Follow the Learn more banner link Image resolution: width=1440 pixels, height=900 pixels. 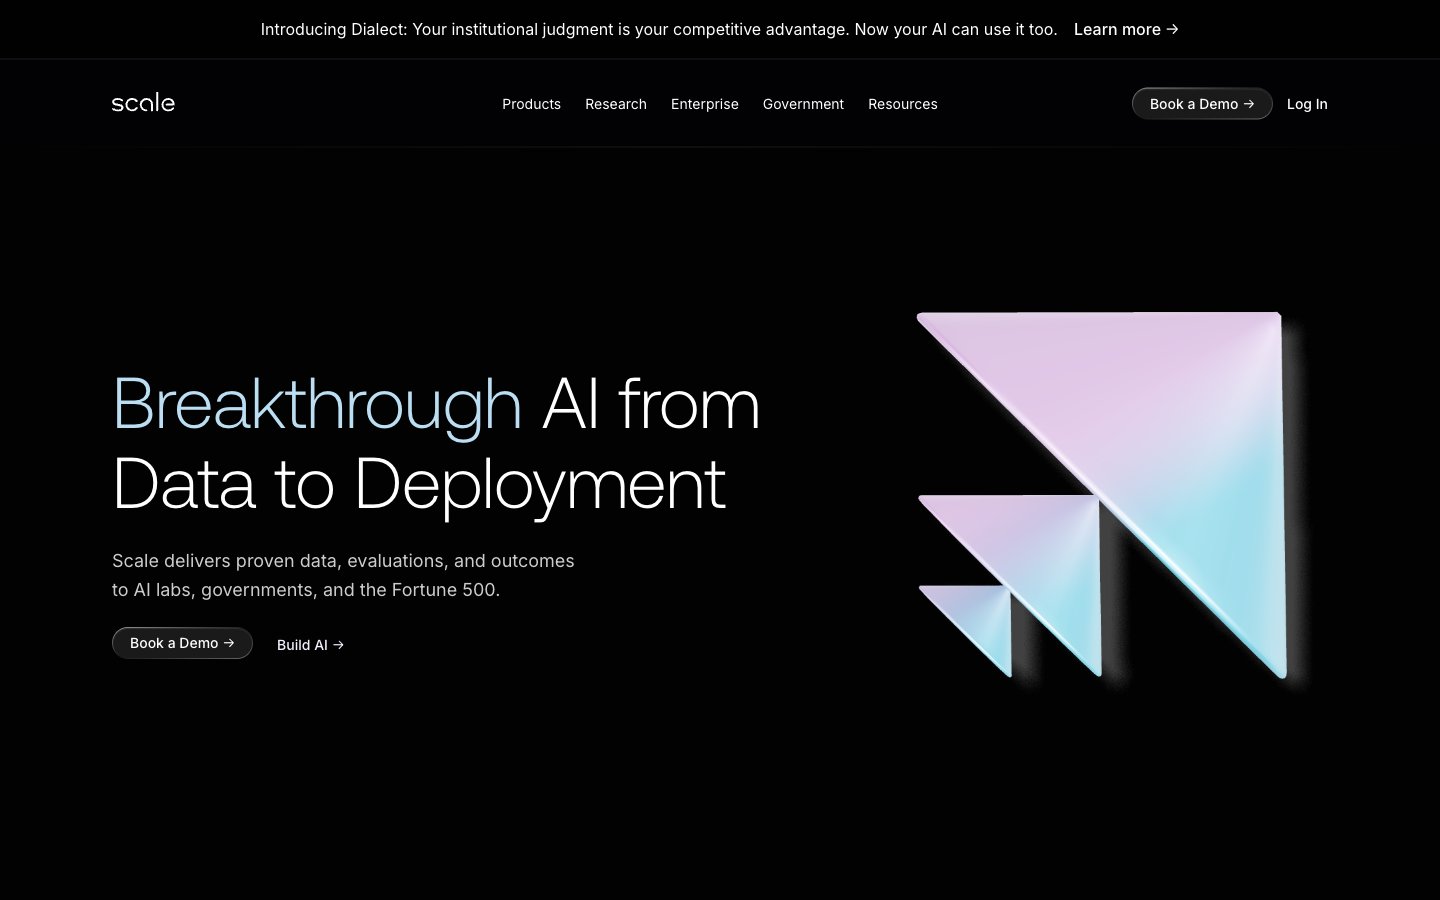[1126, 30]
